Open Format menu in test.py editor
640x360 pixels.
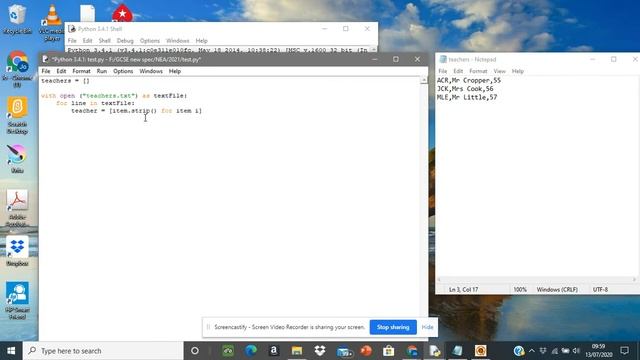pyautogui.click(x=81, y=71)
